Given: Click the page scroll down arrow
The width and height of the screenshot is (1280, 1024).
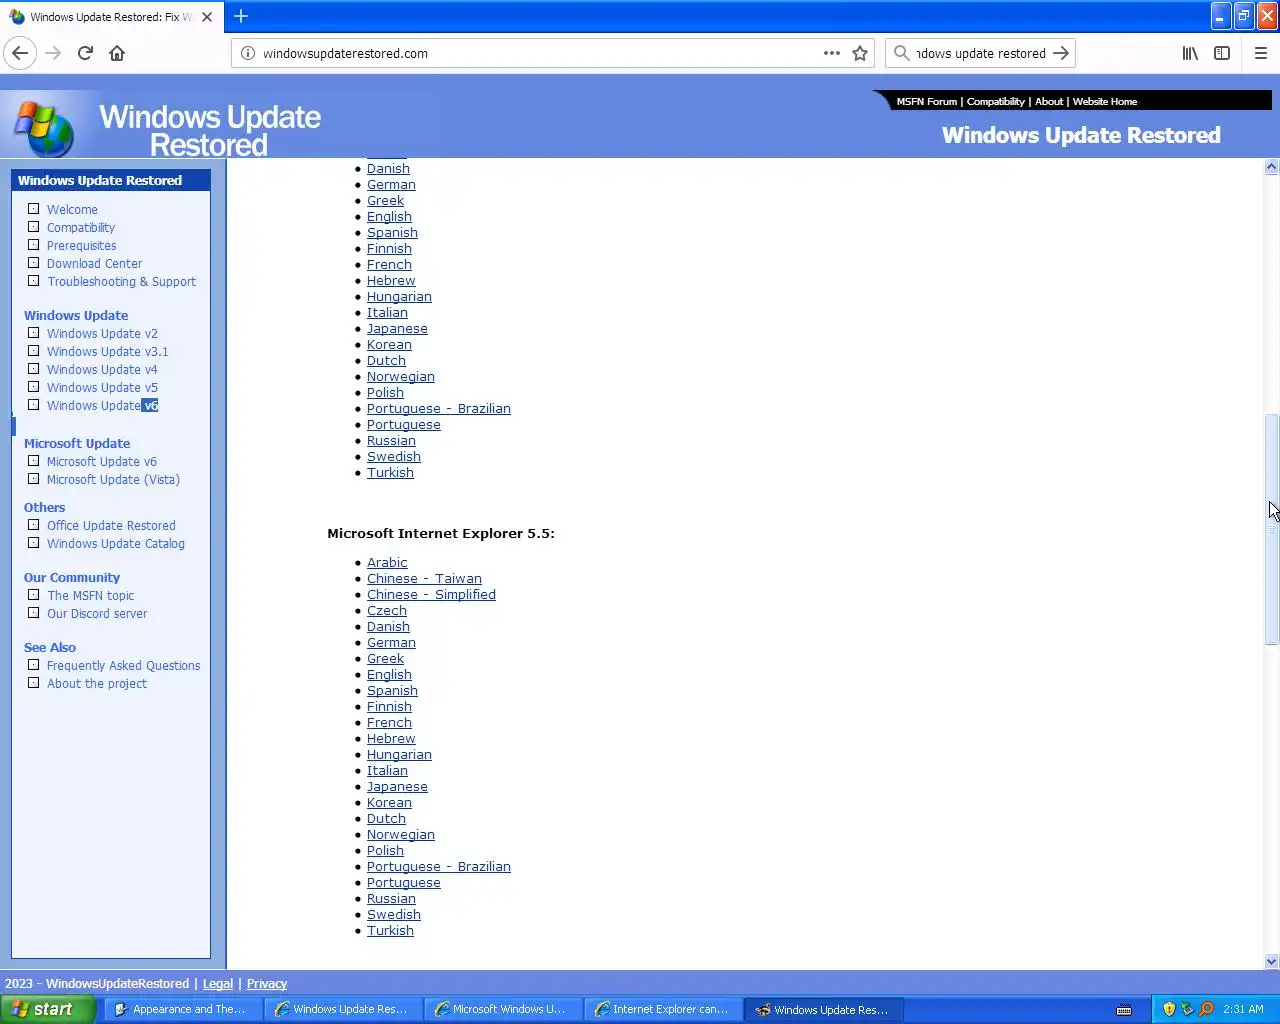Looking at the screenshot, I should pos(1271,961).
